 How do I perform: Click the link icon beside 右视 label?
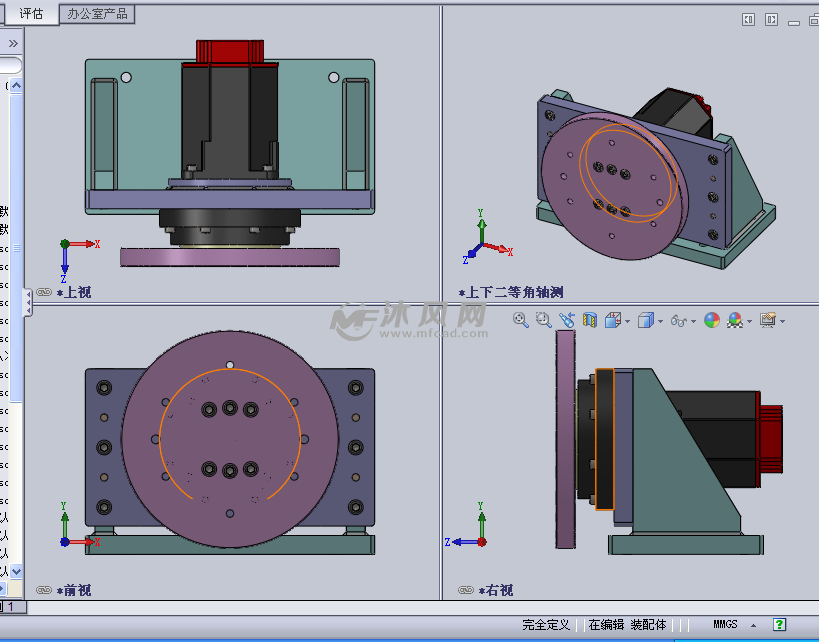tap(466, 590)
